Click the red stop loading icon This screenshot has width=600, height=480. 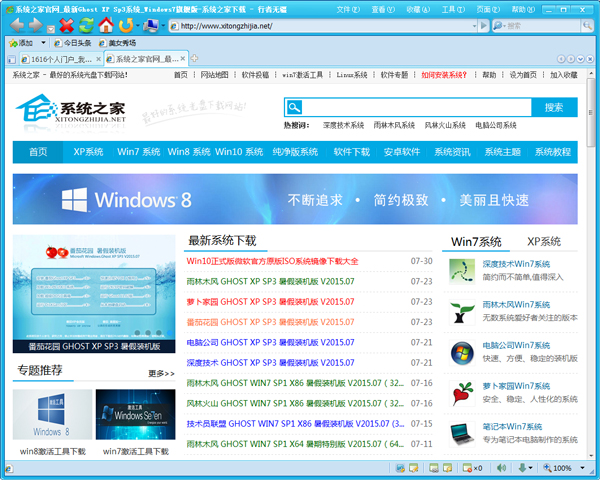click(67, 25)
